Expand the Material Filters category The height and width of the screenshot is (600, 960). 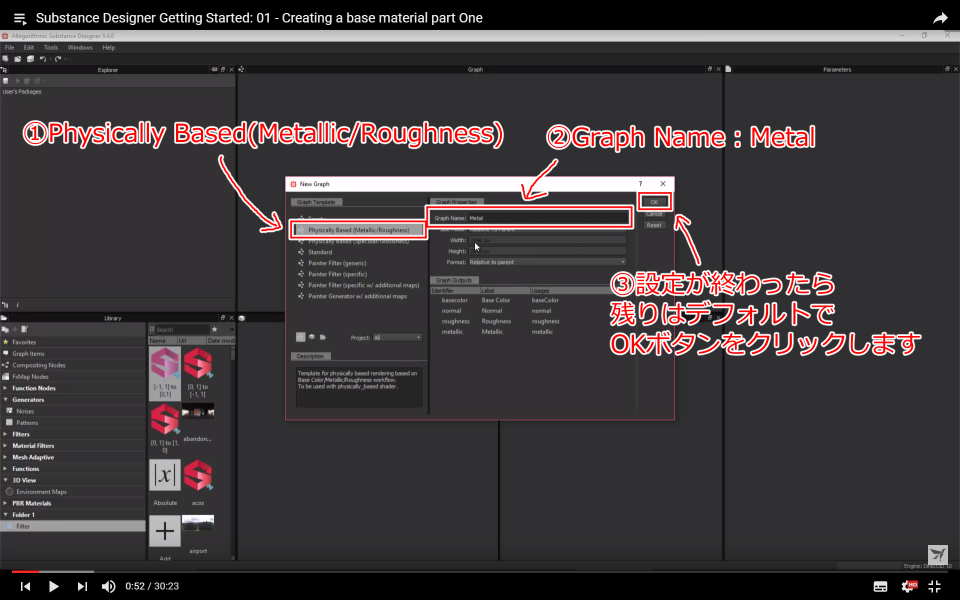[x=6, y=446]
